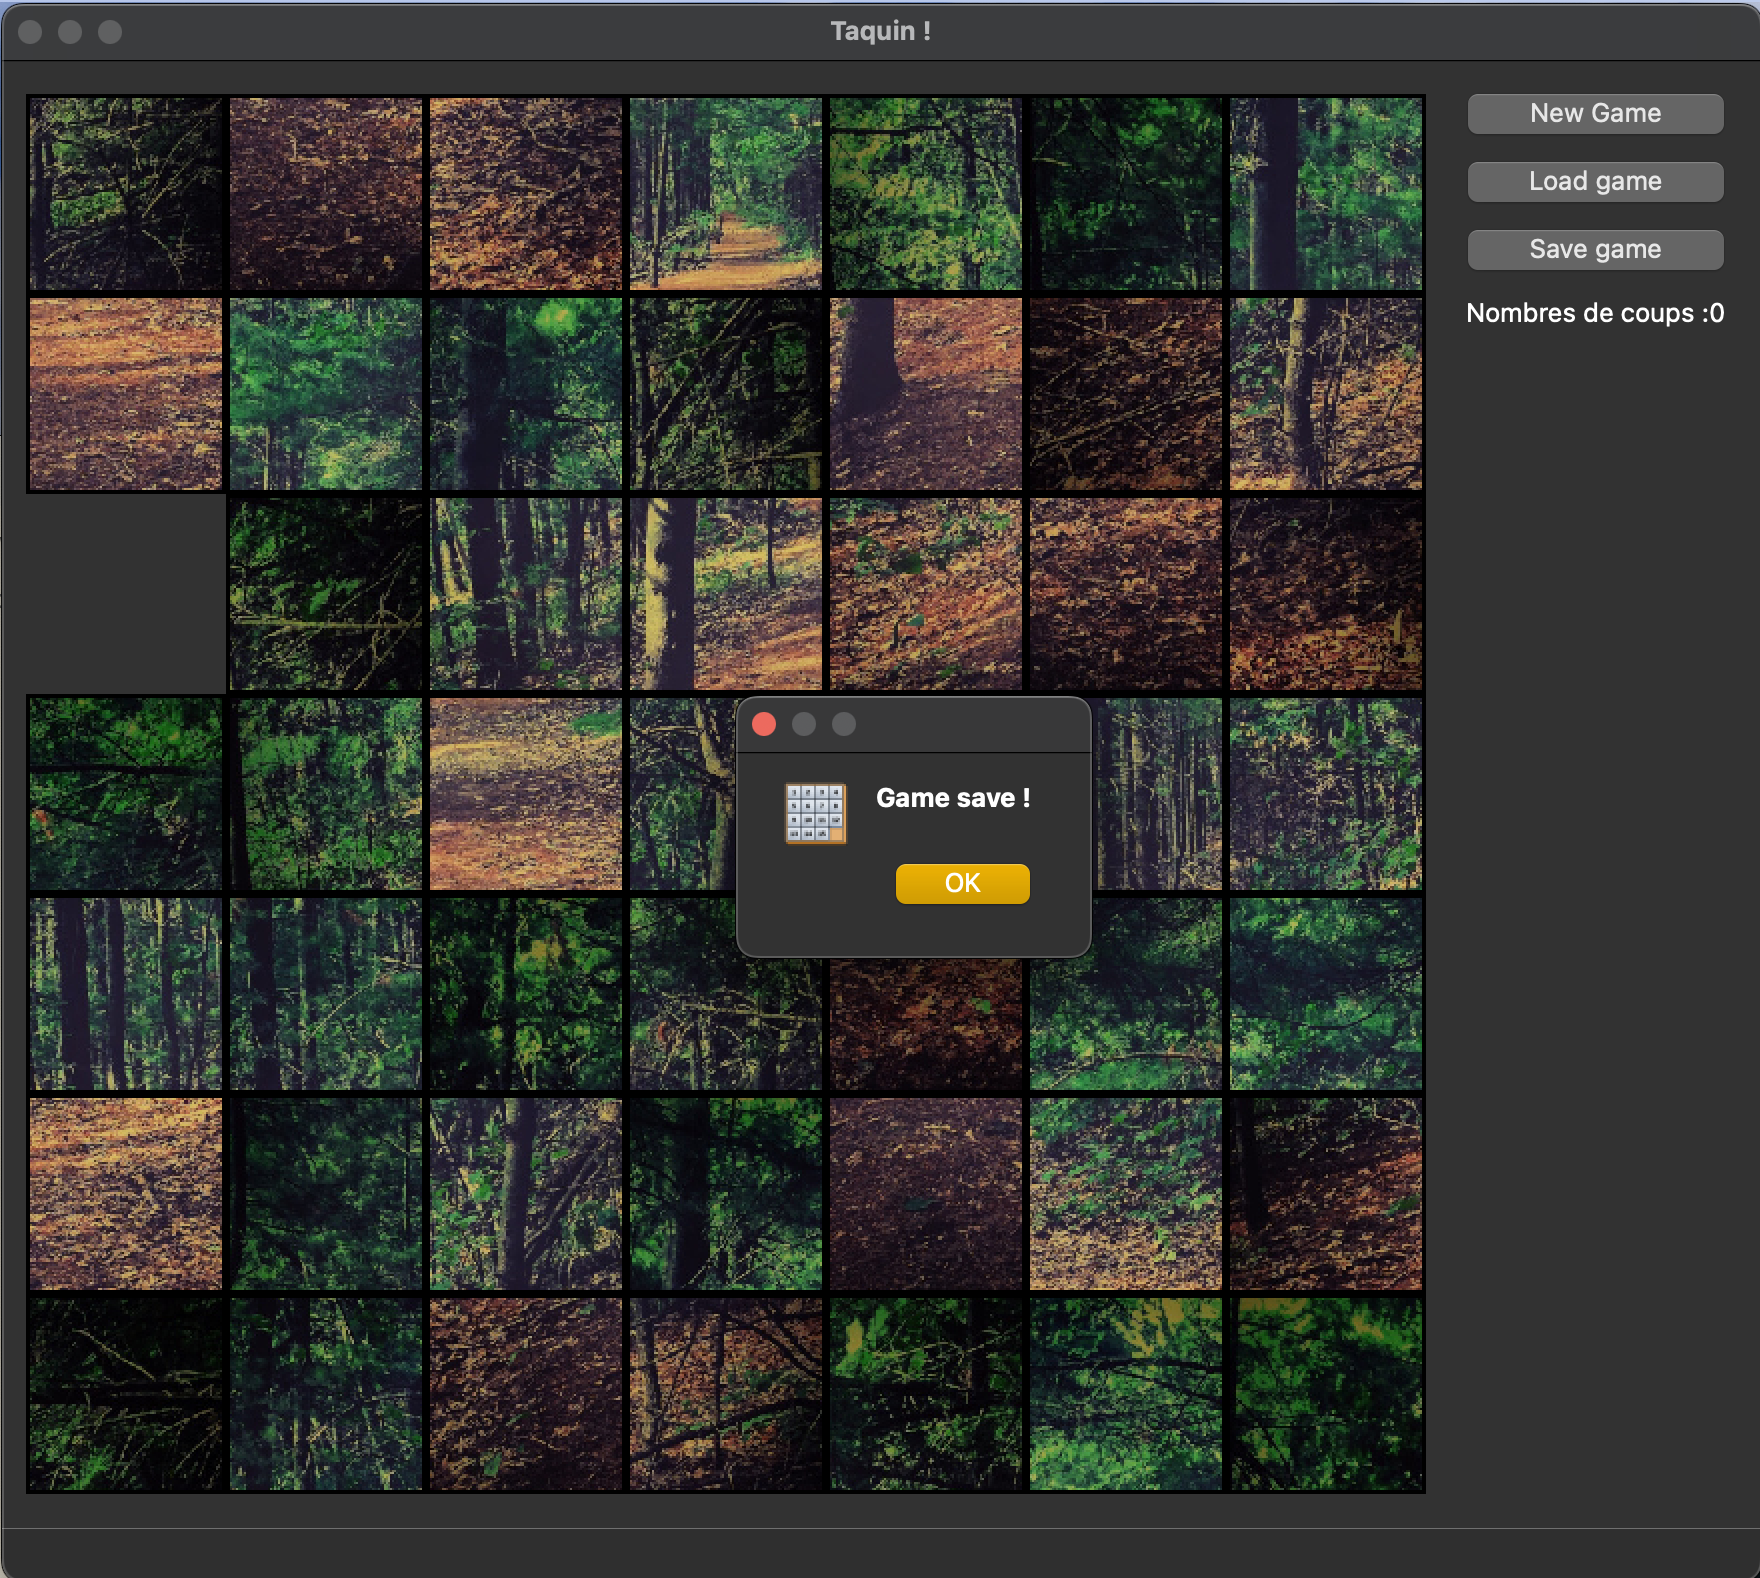Click the empty slot in the puzzle grid

126,594
